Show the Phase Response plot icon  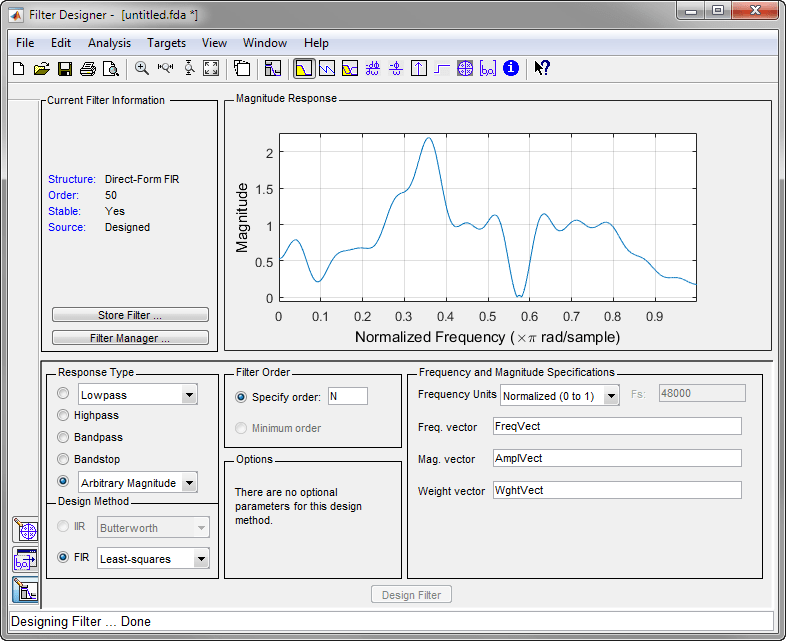pyautogui.click(x=326, y=69)
